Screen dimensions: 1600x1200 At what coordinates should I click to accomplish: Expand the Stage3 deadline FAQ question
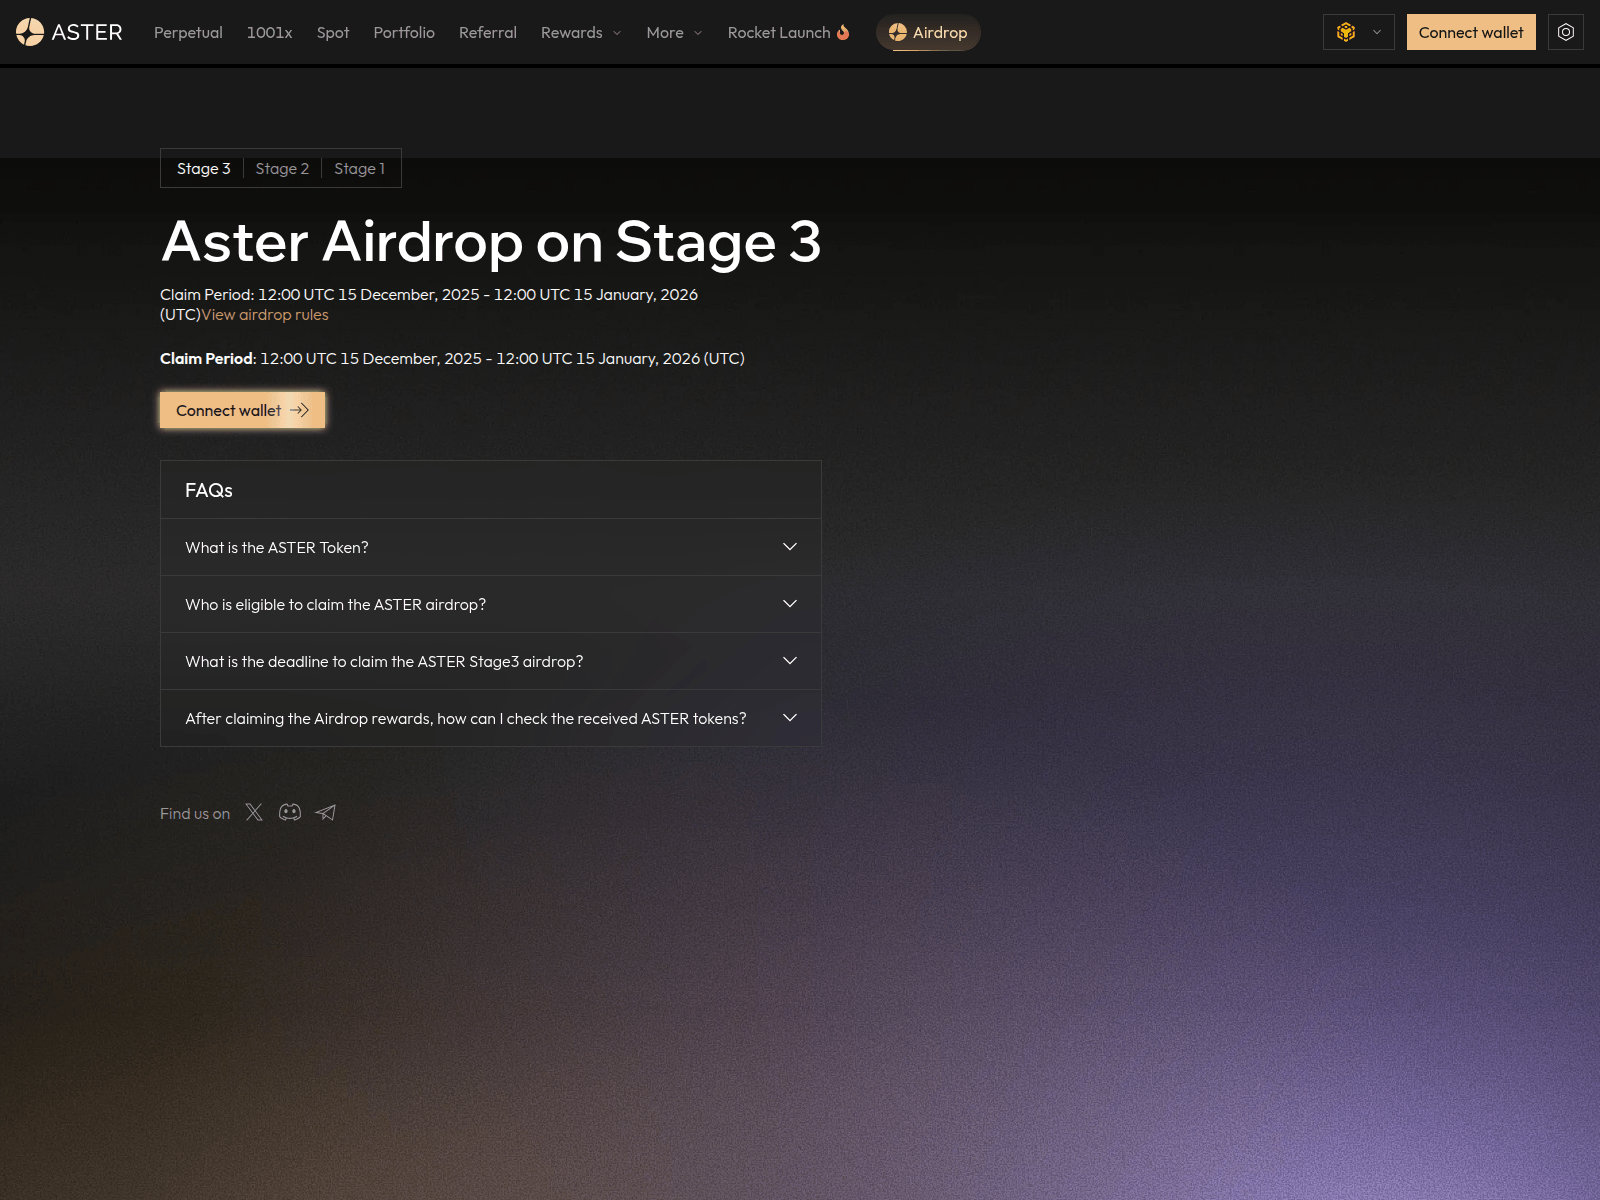pos(490,661)
